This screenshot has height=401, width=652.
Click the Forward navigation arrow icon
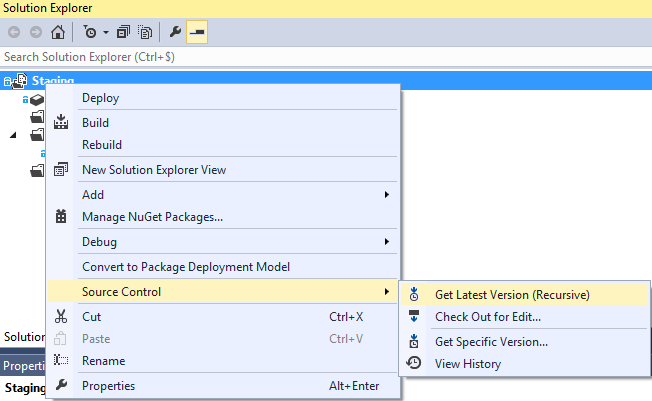point(35,33)
